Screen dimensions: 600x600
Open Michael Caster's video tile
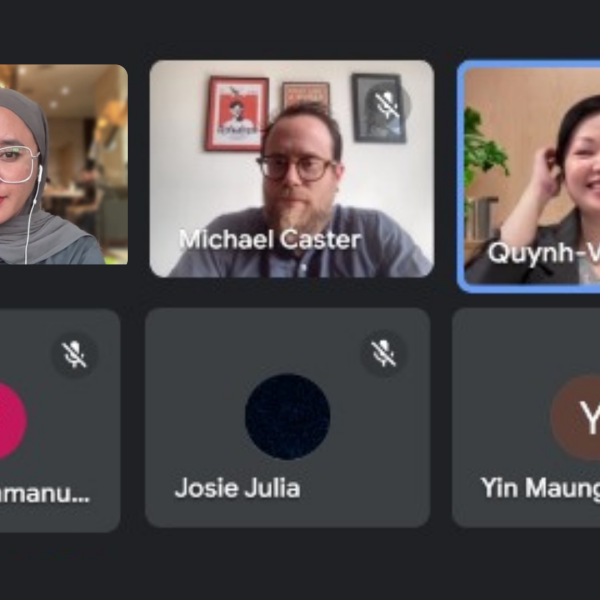pyautogui.click(x=292, y=169)
